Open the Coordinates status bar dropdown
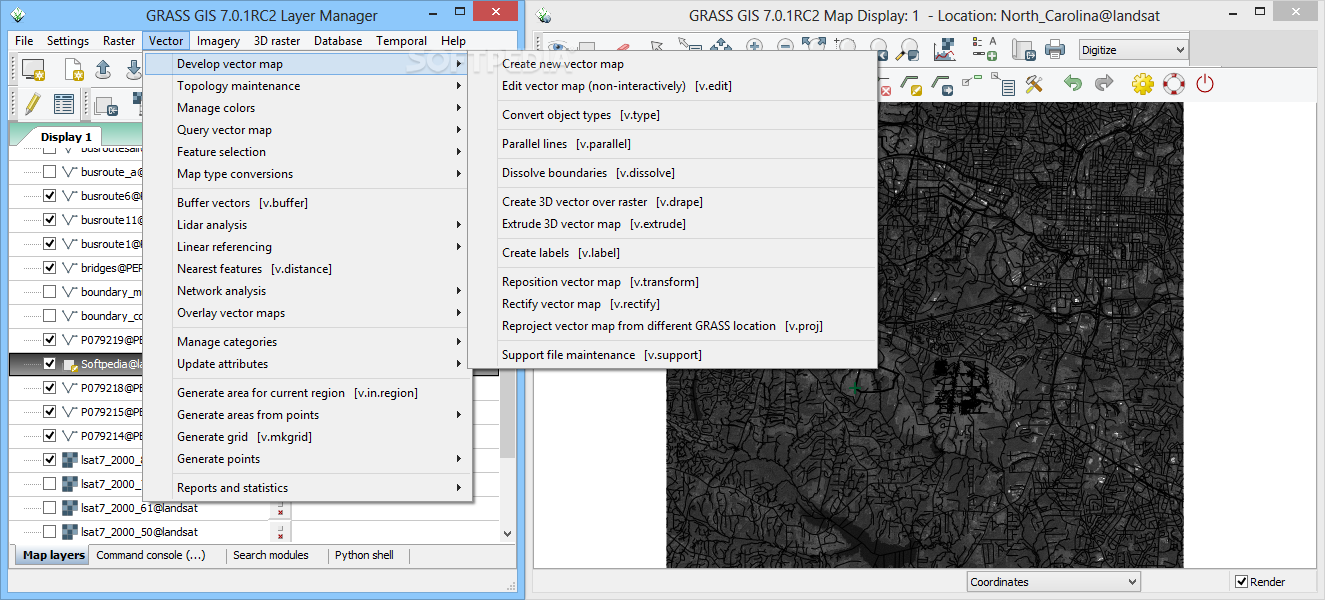 coord(1054,582)
